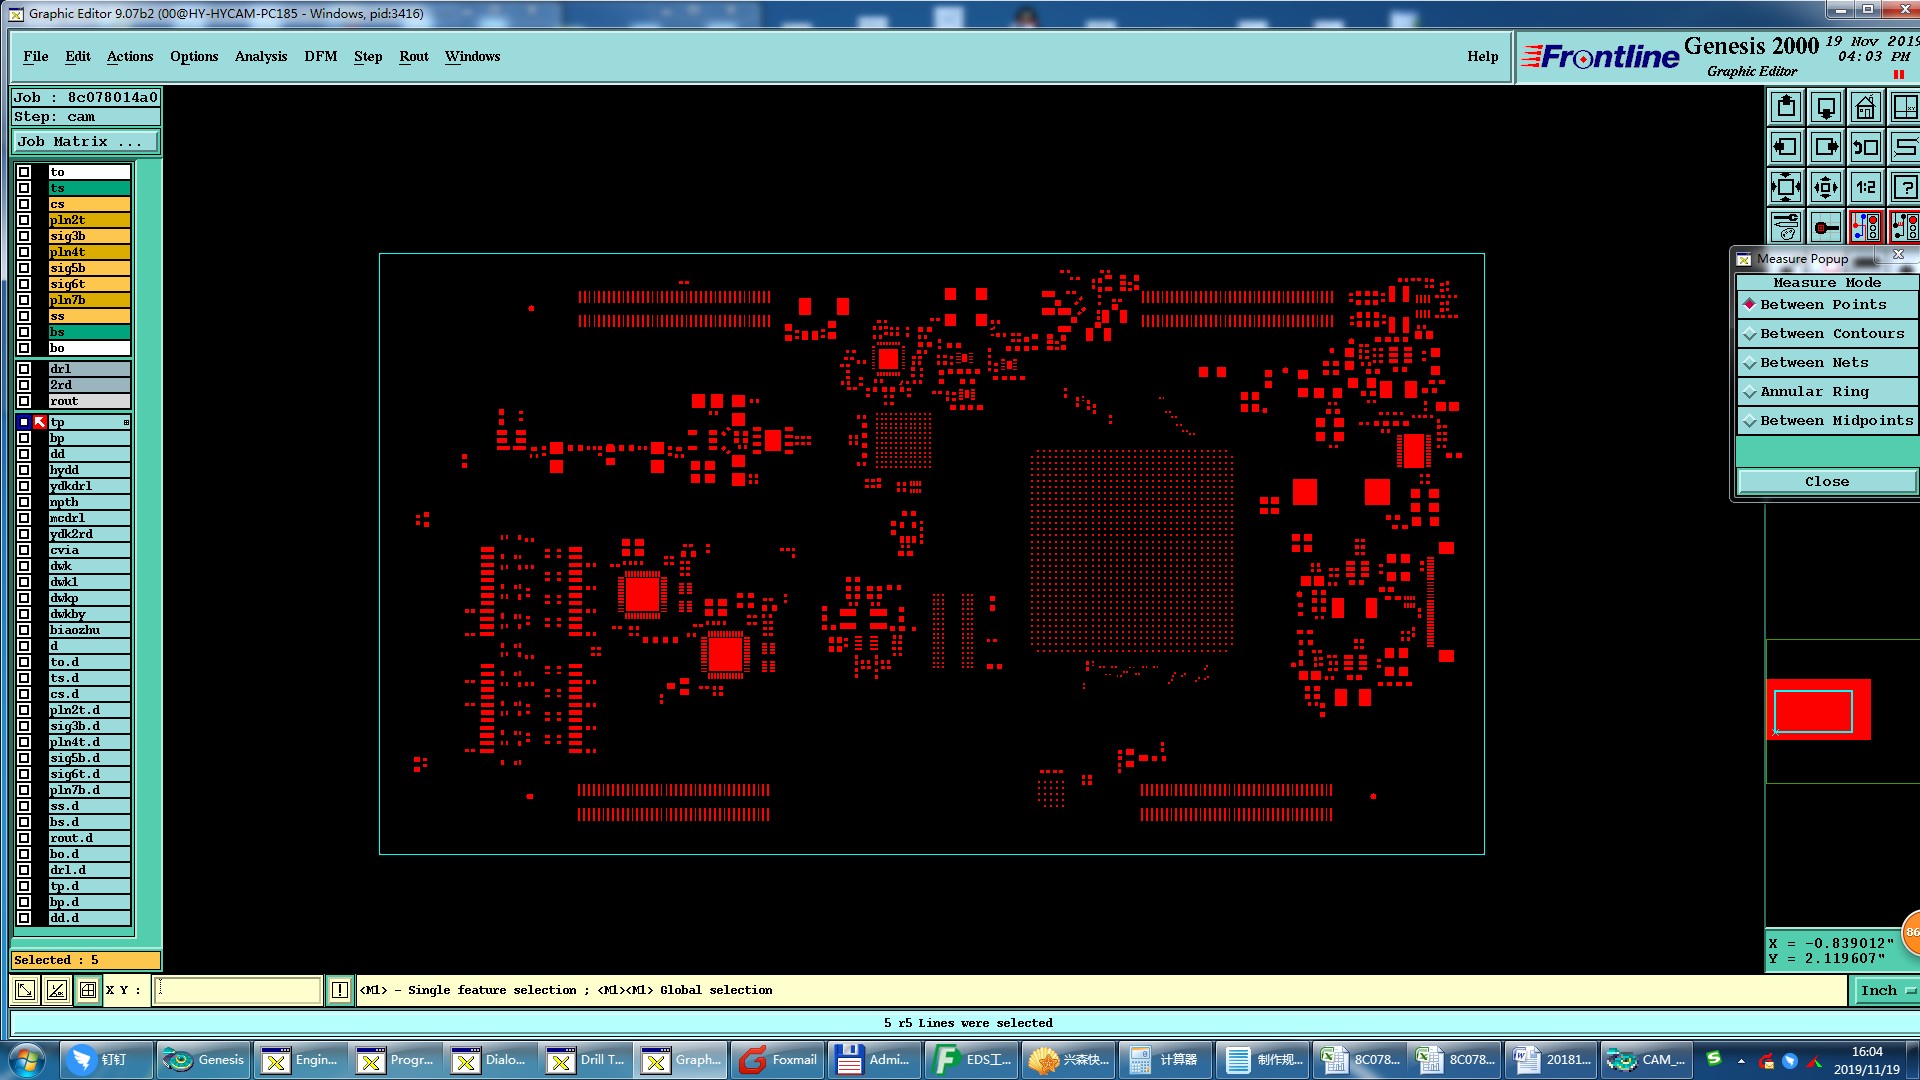Click the angle measurement icon in the bottom bar
The image size is (1920, 1080).
click(x=57, y=990)
